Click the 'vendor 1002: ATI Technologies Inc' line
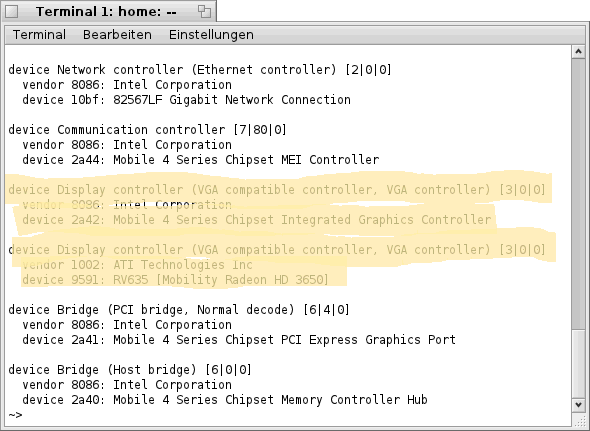 click(x=137, y=265)
